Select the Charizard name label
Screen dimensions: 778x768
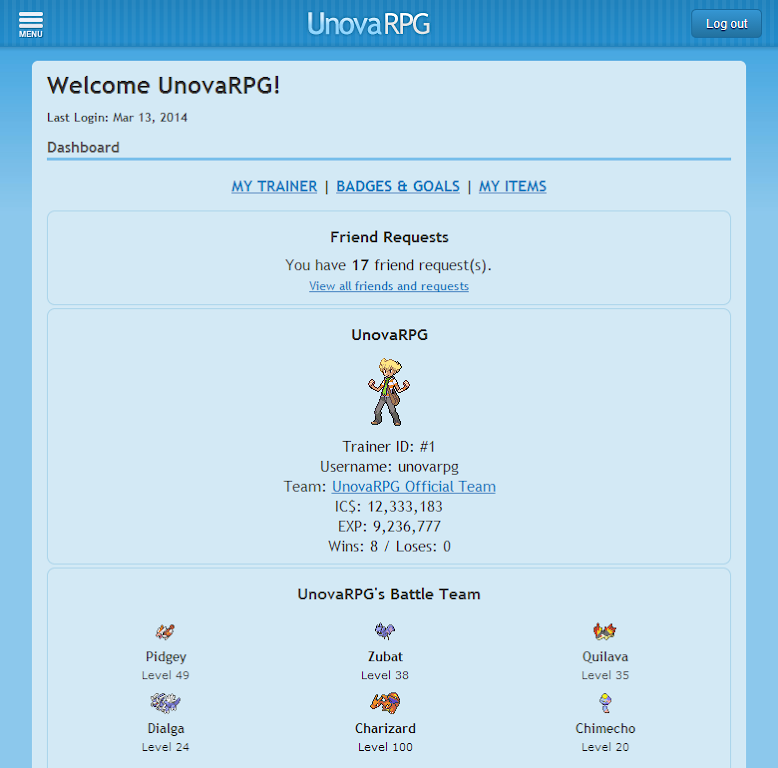point(385,728)
